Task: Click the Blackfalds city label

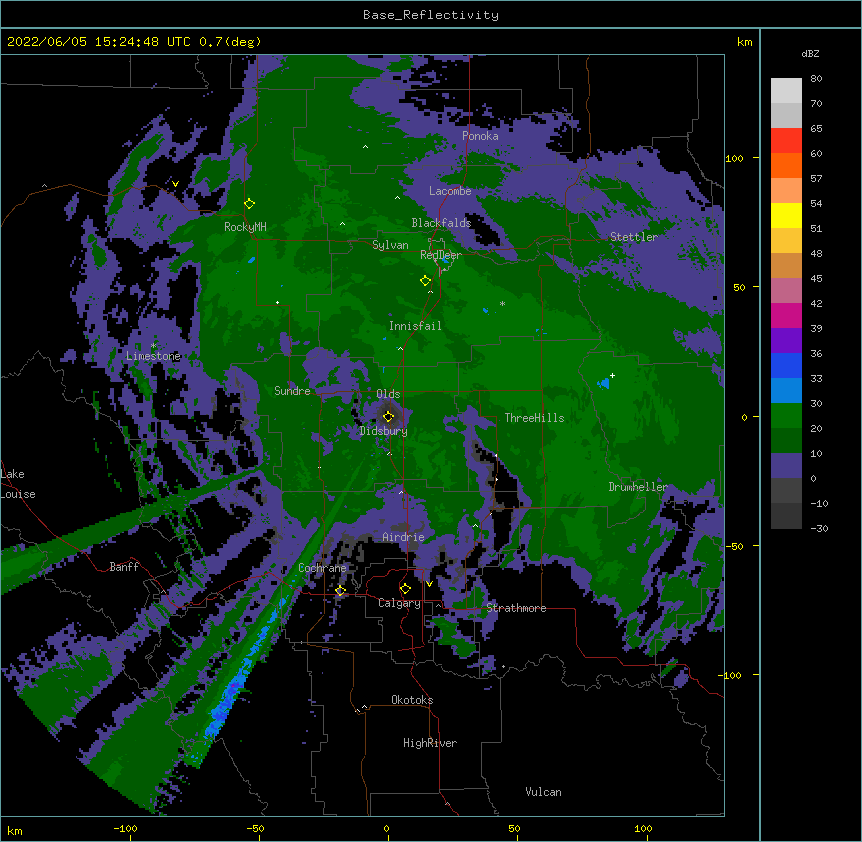Action: [x=441, y=223]
